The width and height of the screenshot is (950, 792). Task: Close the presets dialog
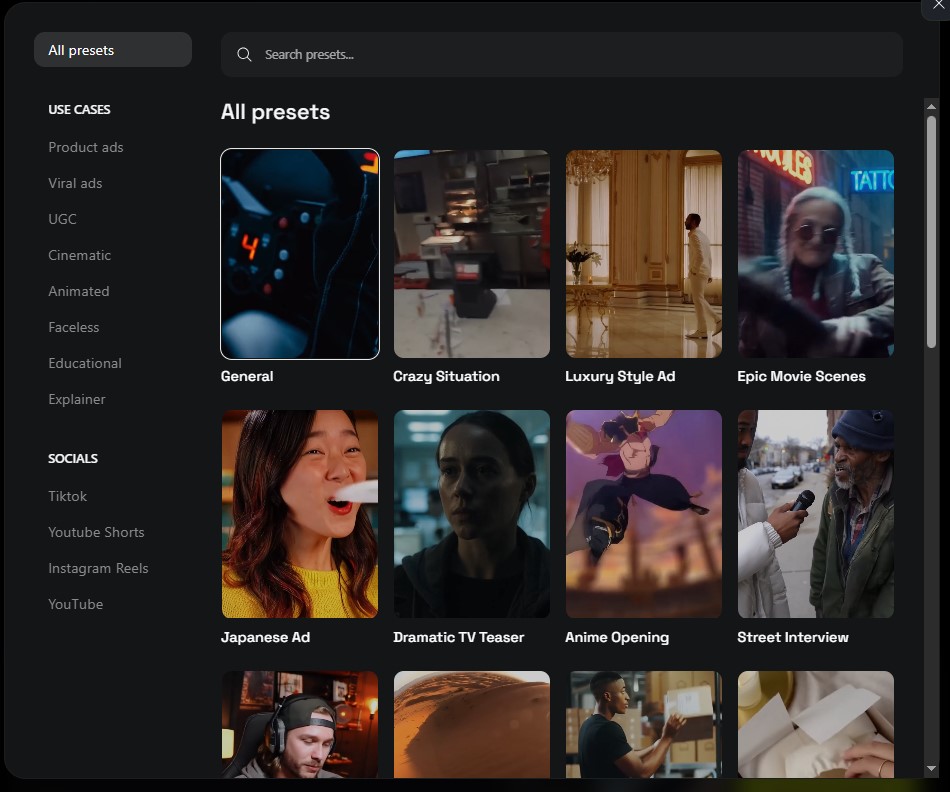pyautogui.click(x=937, y=6)
